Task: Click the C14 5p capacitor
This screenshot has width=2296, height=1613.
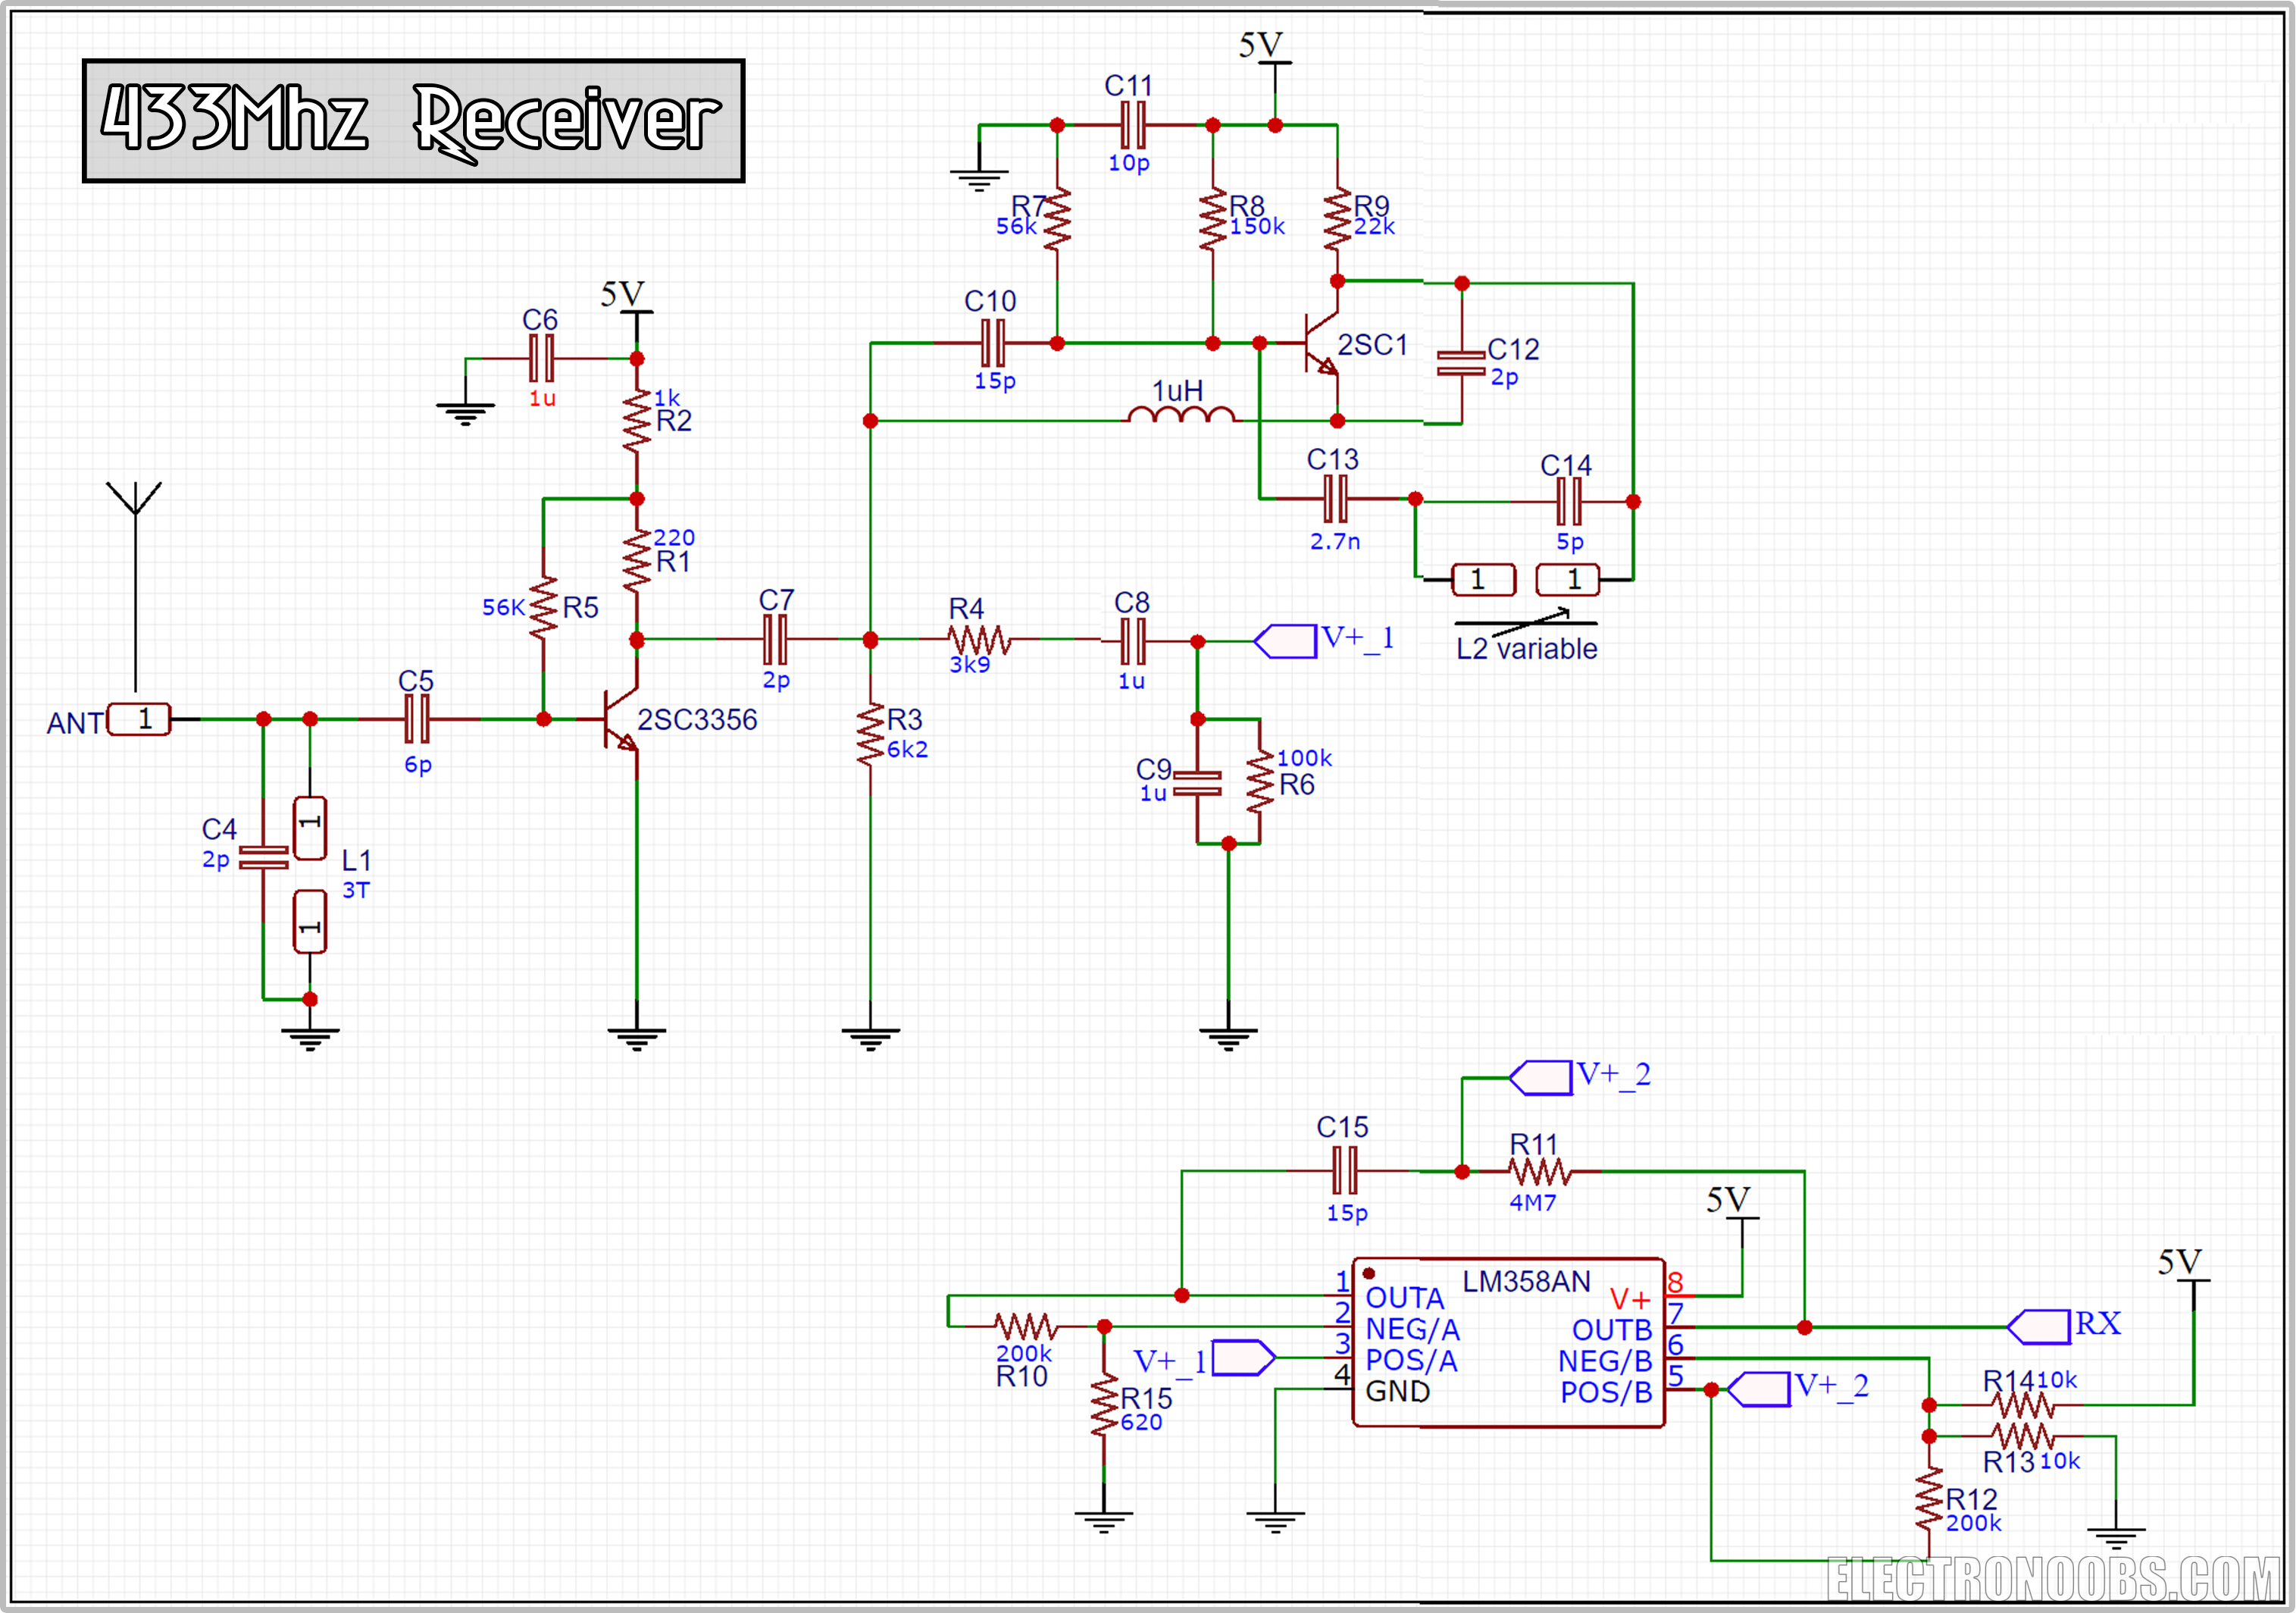Action: point(1569,501)
